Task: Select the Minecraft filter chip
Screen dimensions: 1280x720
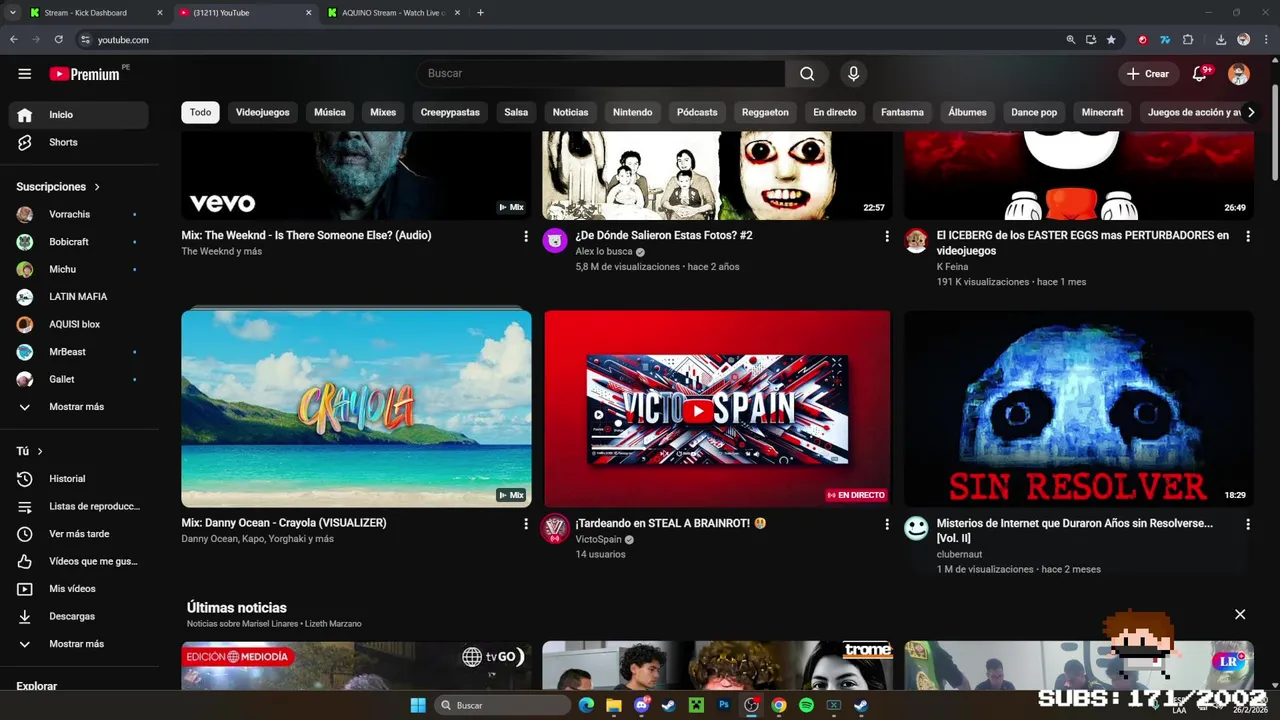Action: [1102, 112]
